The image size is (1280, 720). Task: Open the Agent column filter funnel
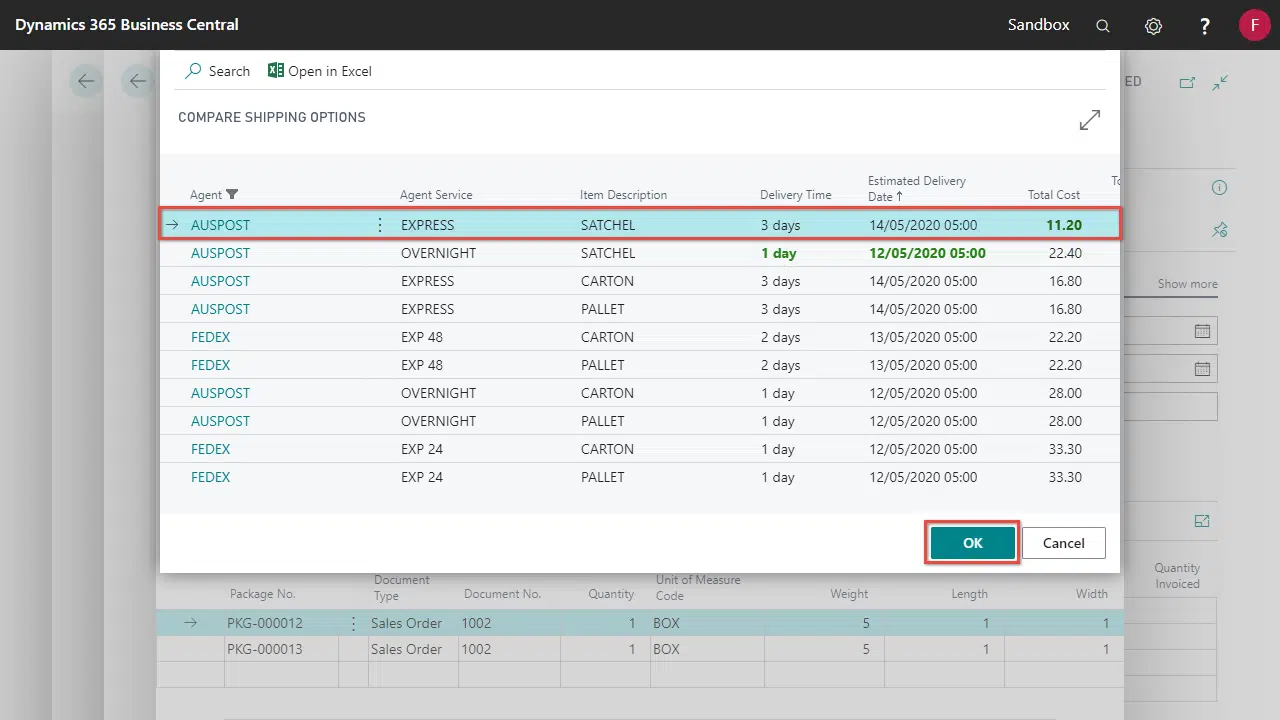[233, 195]
